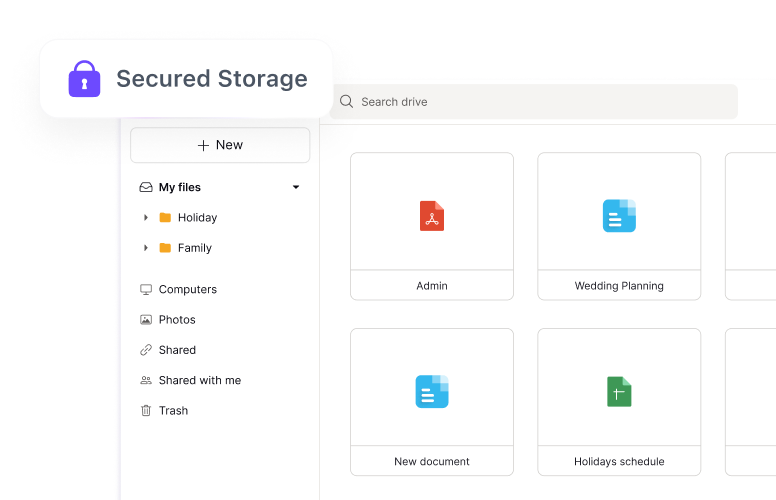
Task: Select the Admin file card thumbnail
Action: 432,212
